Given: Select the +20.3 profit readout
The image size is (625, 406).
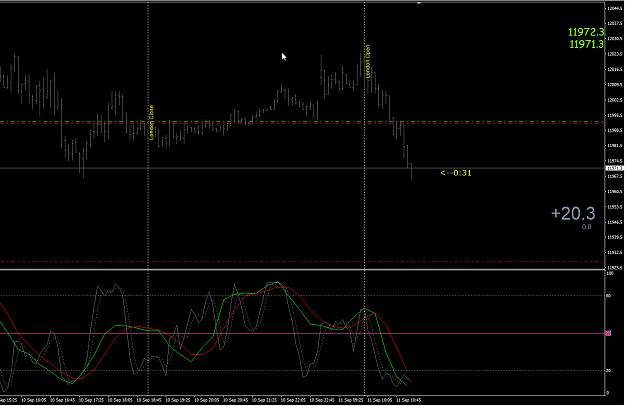Looking at the screenshot, I should pyautogui.click(x=573, y=214).
